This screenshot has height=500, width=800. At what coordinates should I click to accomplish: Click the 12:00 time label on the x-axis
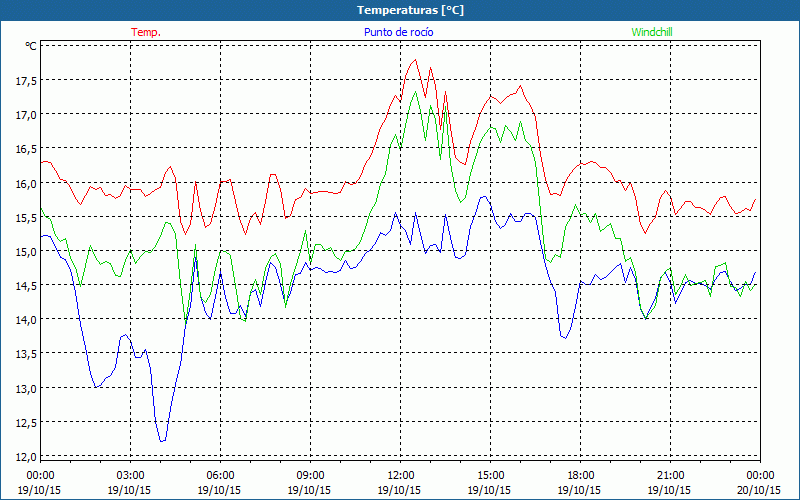coord(400,476)
